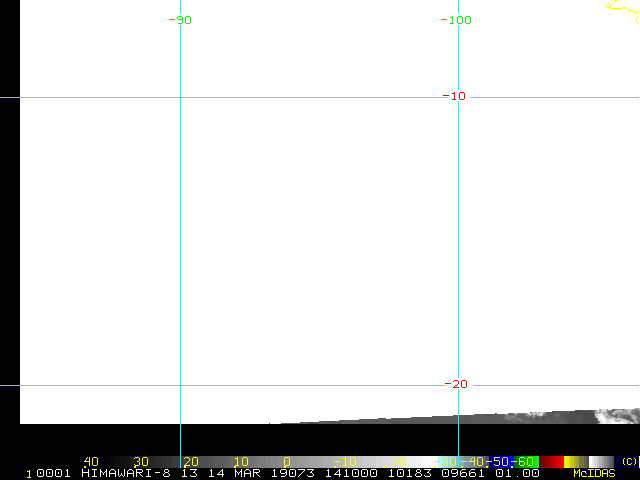This screenshot has height=480, width=640.
Task: Click the red -20 latitude label
Action: coord(456,384)
